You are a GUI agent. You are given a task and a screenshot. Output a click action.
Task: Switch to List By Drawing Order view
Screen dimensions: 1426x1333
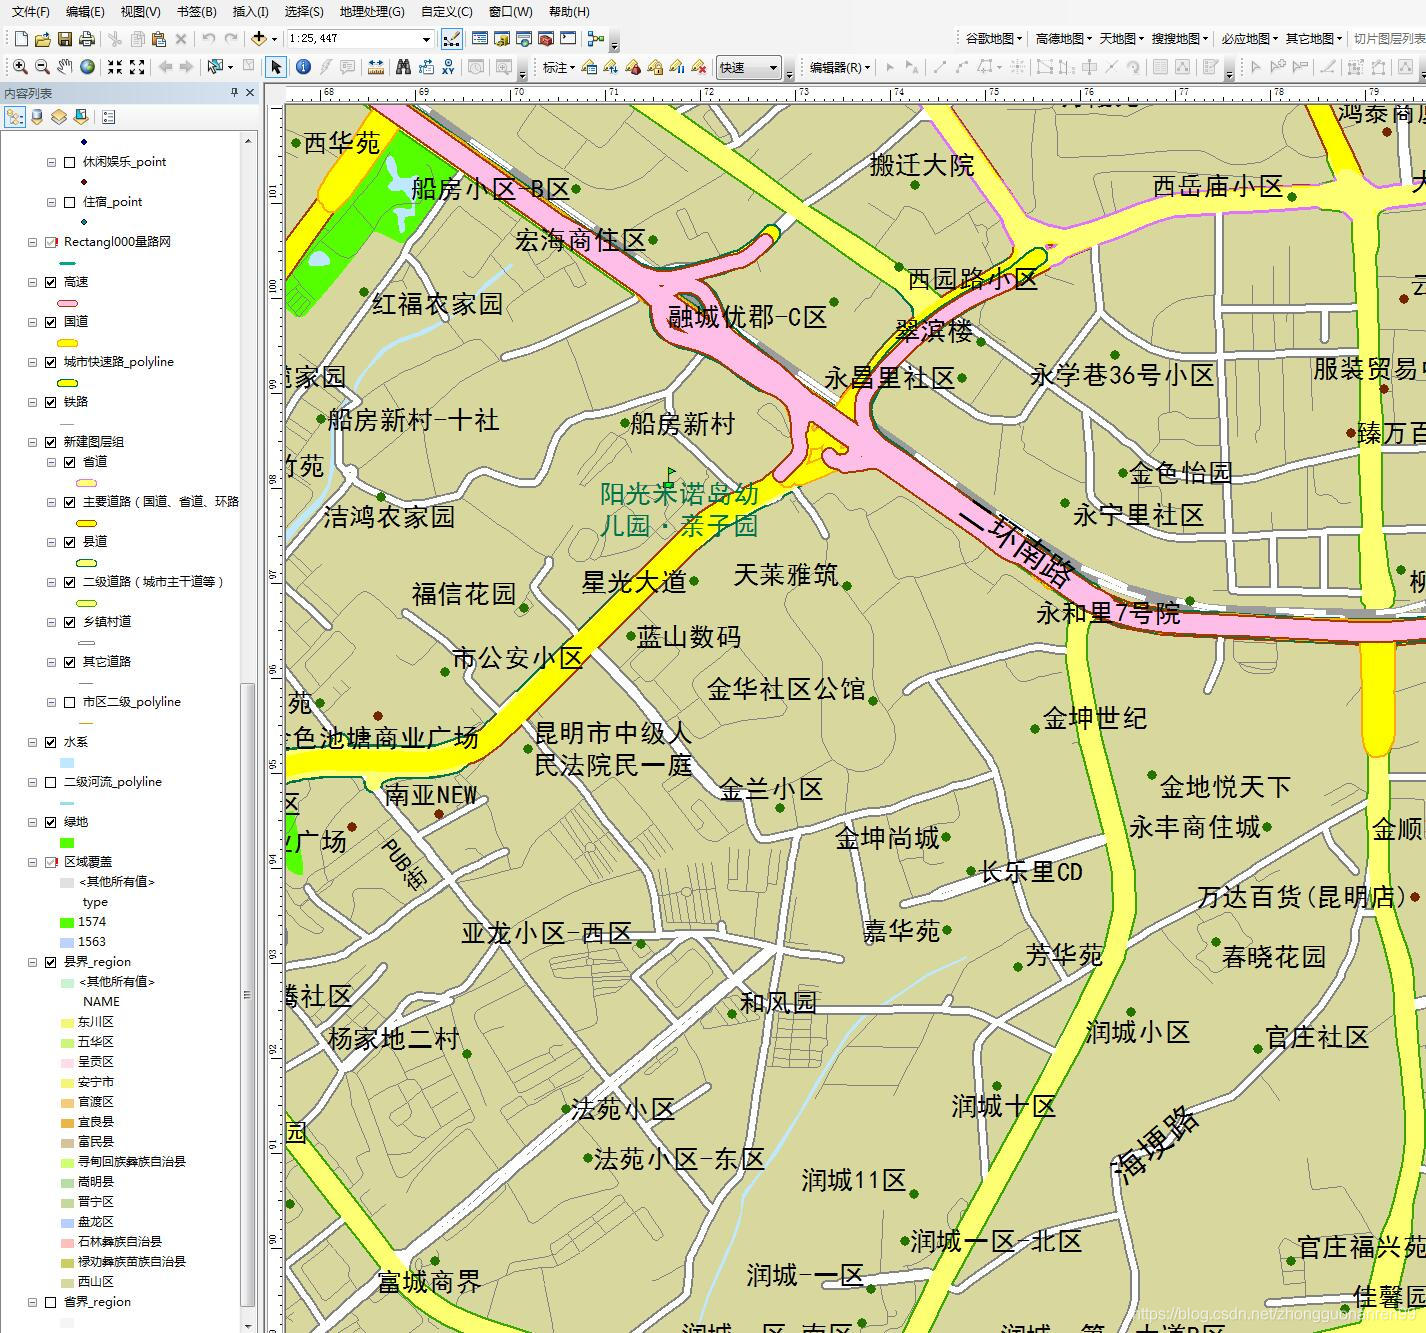[x=14, y=117]
